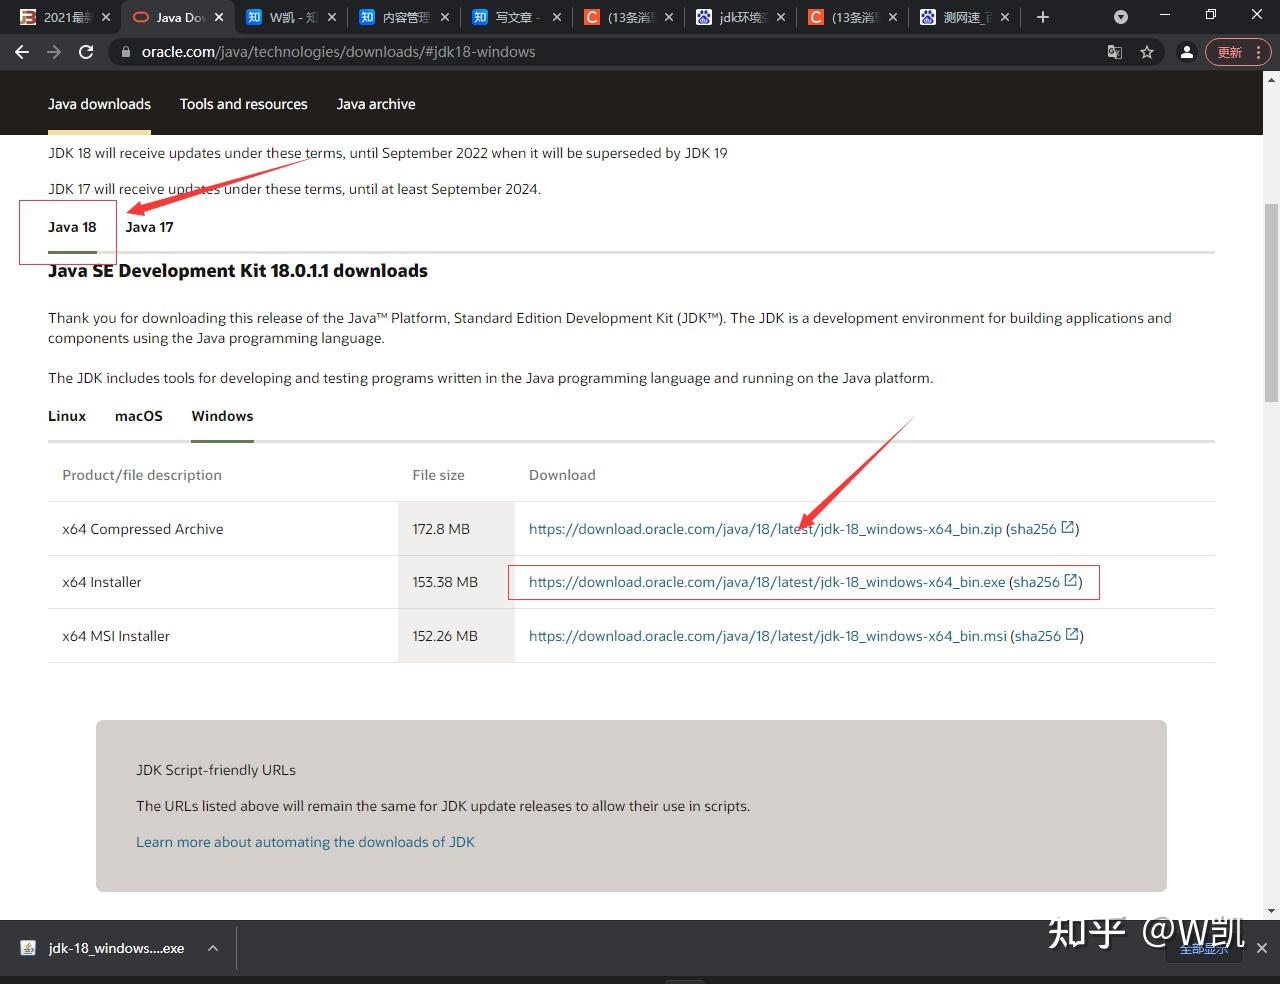1280x984 pixels.
Task: Open sha256 checksum for the MSI Installer
Action: click(1037, 635)
